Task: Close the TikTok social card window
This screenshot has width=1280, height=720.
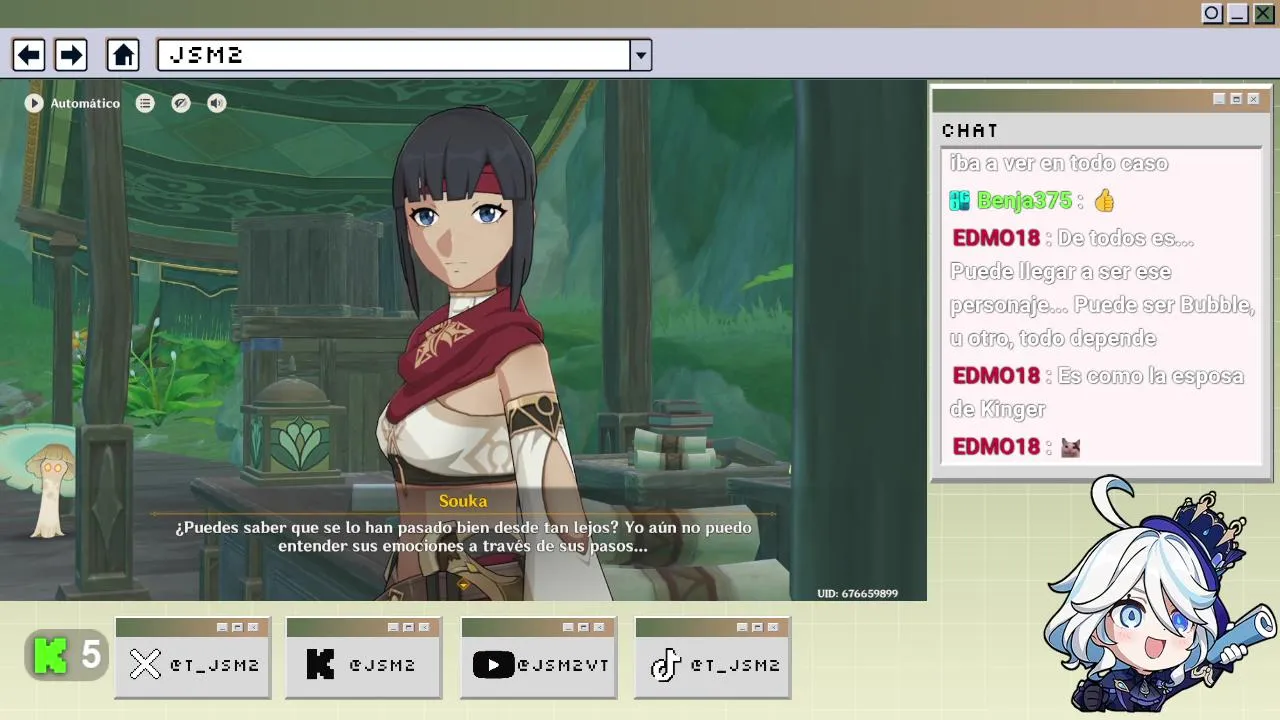Action: click(773, 627)
